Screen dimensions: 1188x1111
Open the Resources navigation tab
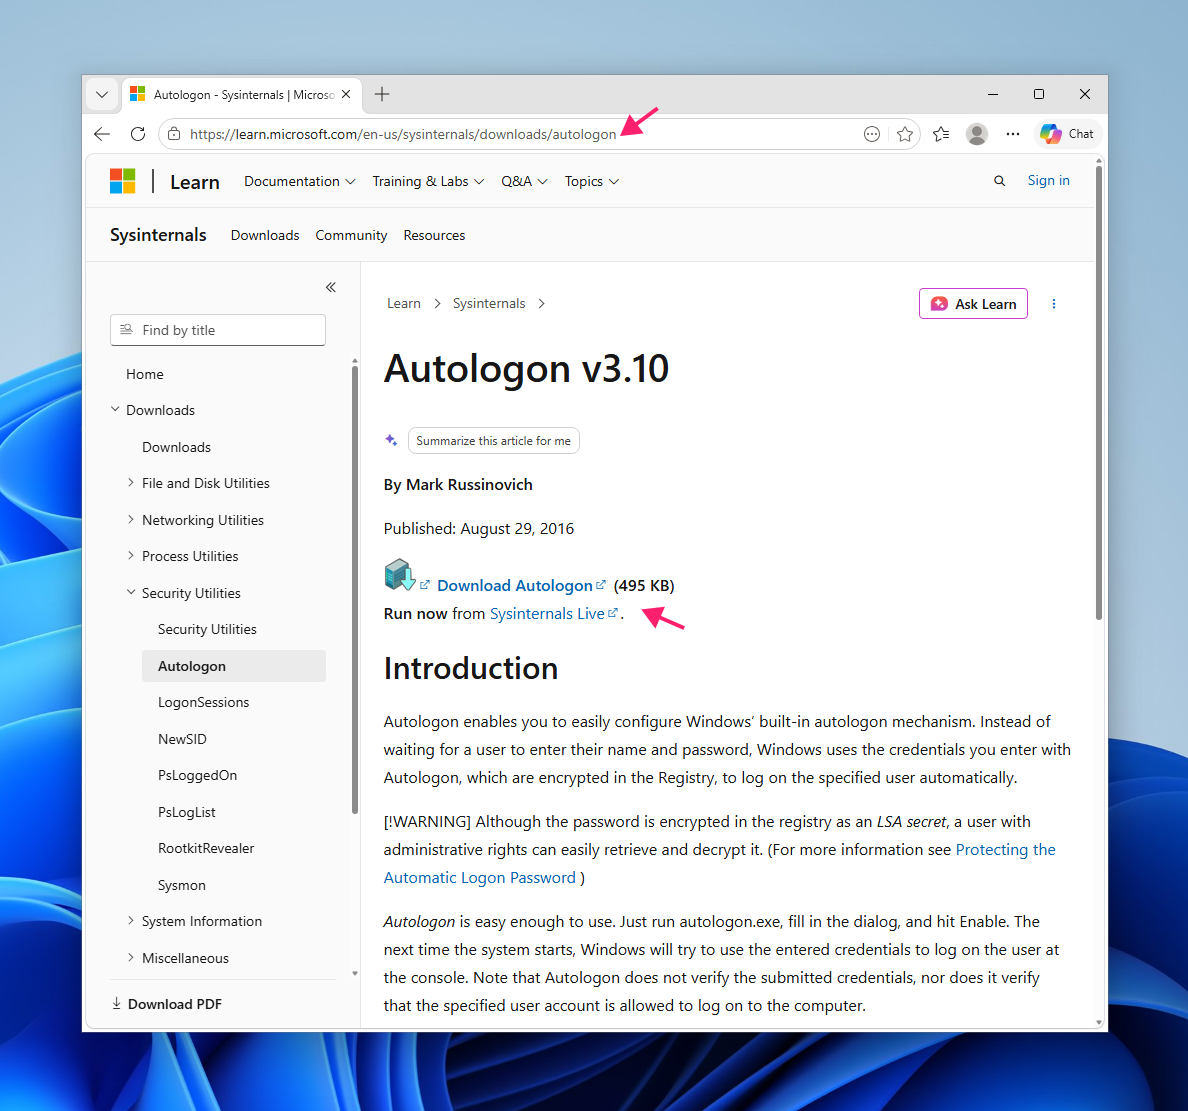(434, 235)
